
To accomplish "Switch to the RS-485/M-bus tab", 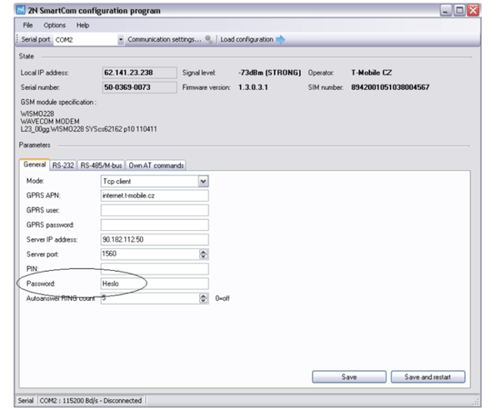I will [x=101, y=165].
